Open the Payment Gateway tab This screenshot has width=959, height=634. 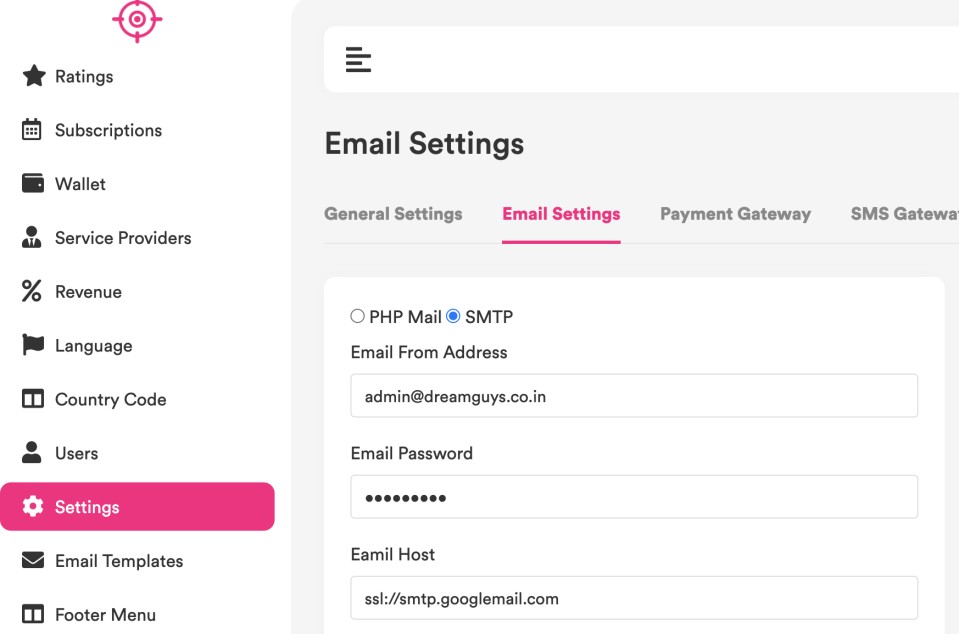click(x=735, y=214)
